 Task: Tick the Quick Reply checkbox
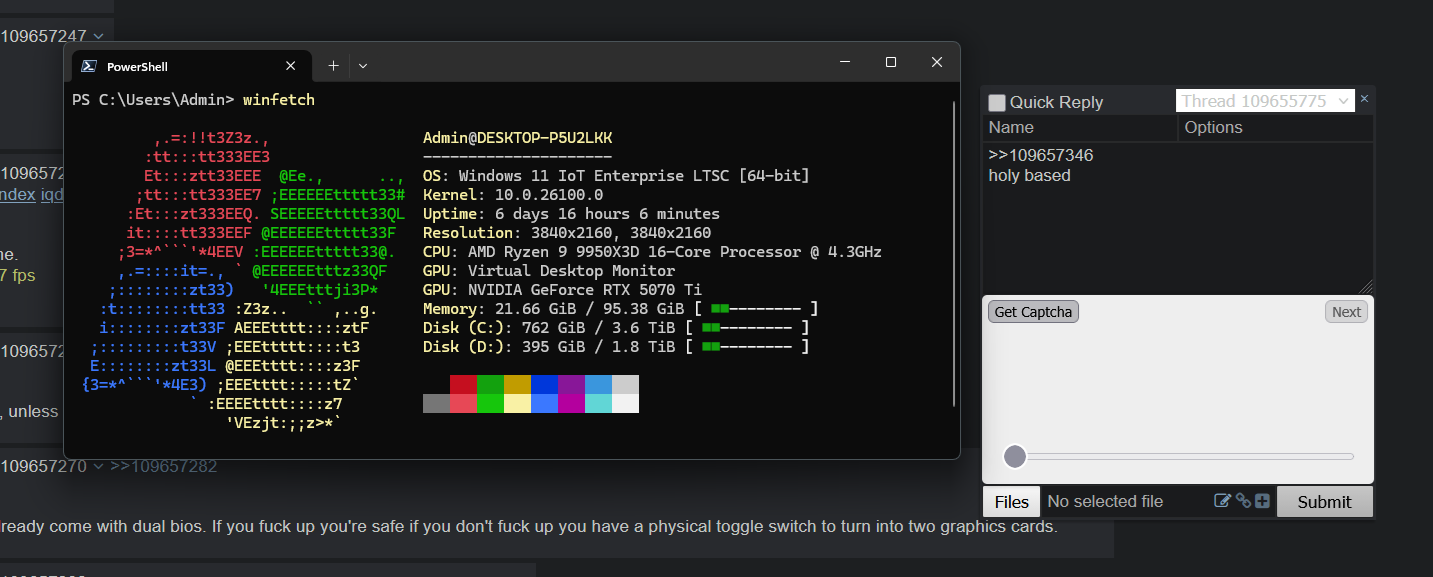(x=997, y=102)
